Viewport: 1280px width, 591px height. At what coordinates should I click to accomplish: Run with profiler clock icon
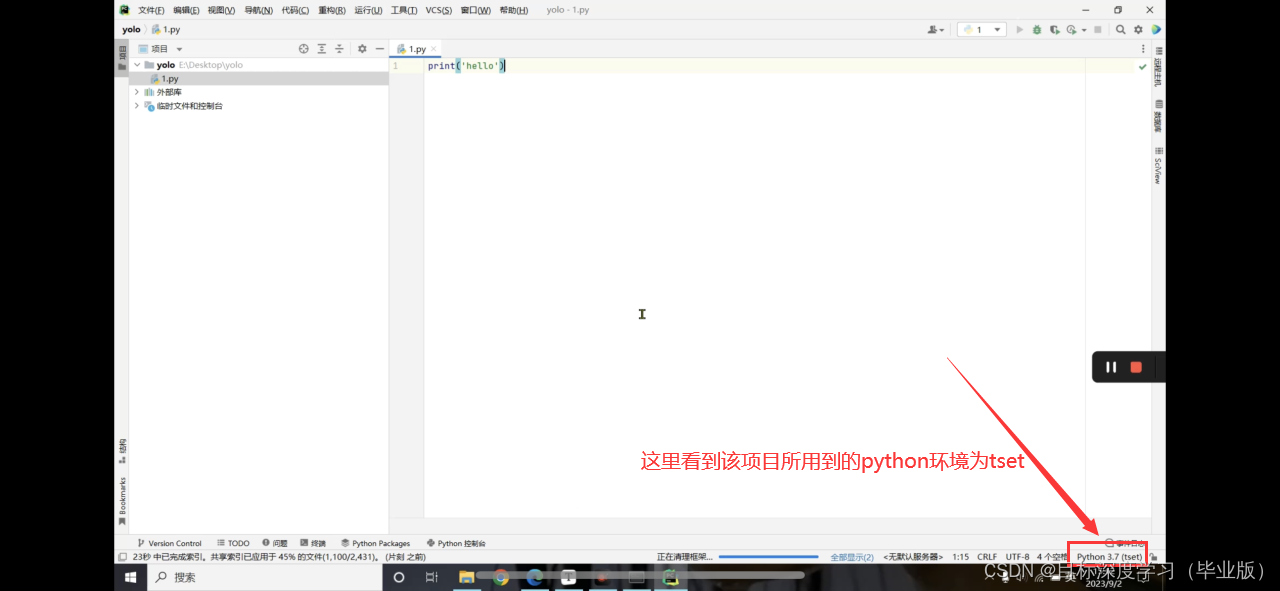tap(1071, 30)
